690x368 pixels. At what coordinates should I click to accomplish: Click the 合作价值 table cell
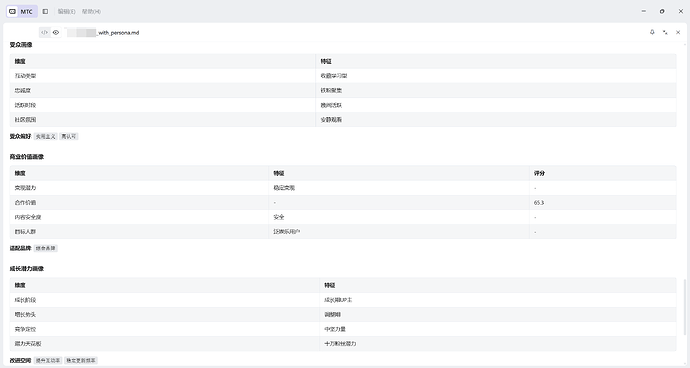pos(139,202)
